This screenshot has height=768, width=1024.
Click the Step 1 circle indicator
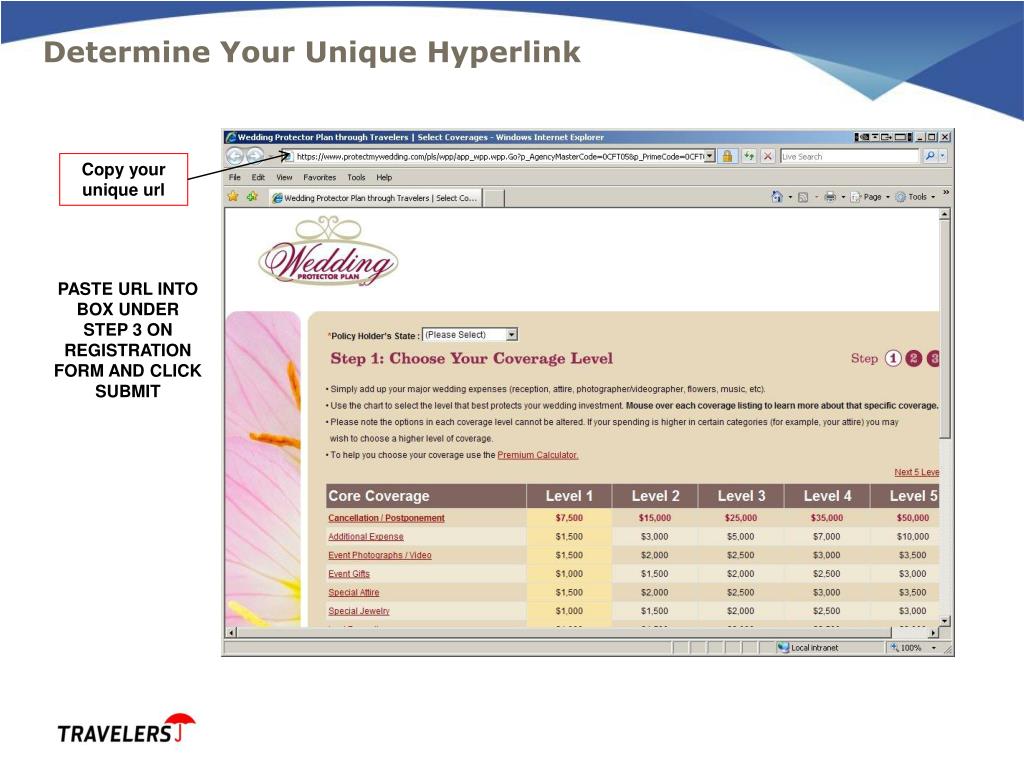pyautogui.click(x=893, y=358)
